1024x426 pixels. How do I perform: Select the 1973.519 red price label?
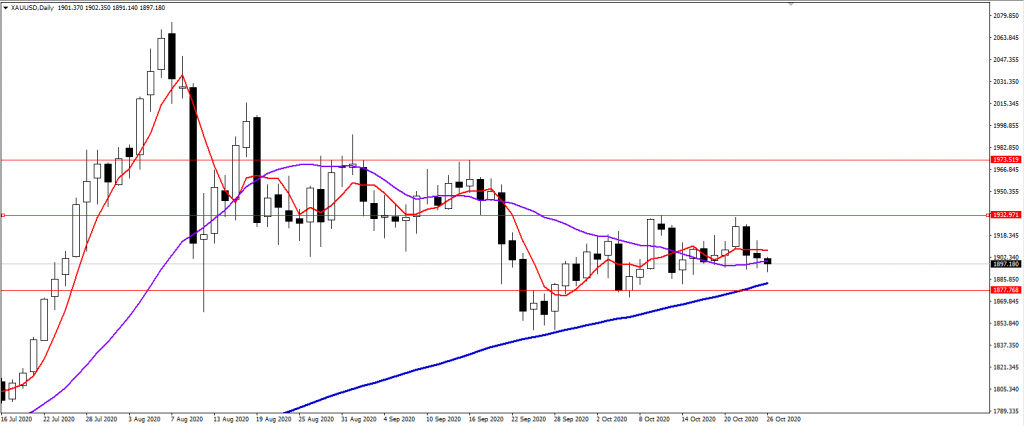1003,160
